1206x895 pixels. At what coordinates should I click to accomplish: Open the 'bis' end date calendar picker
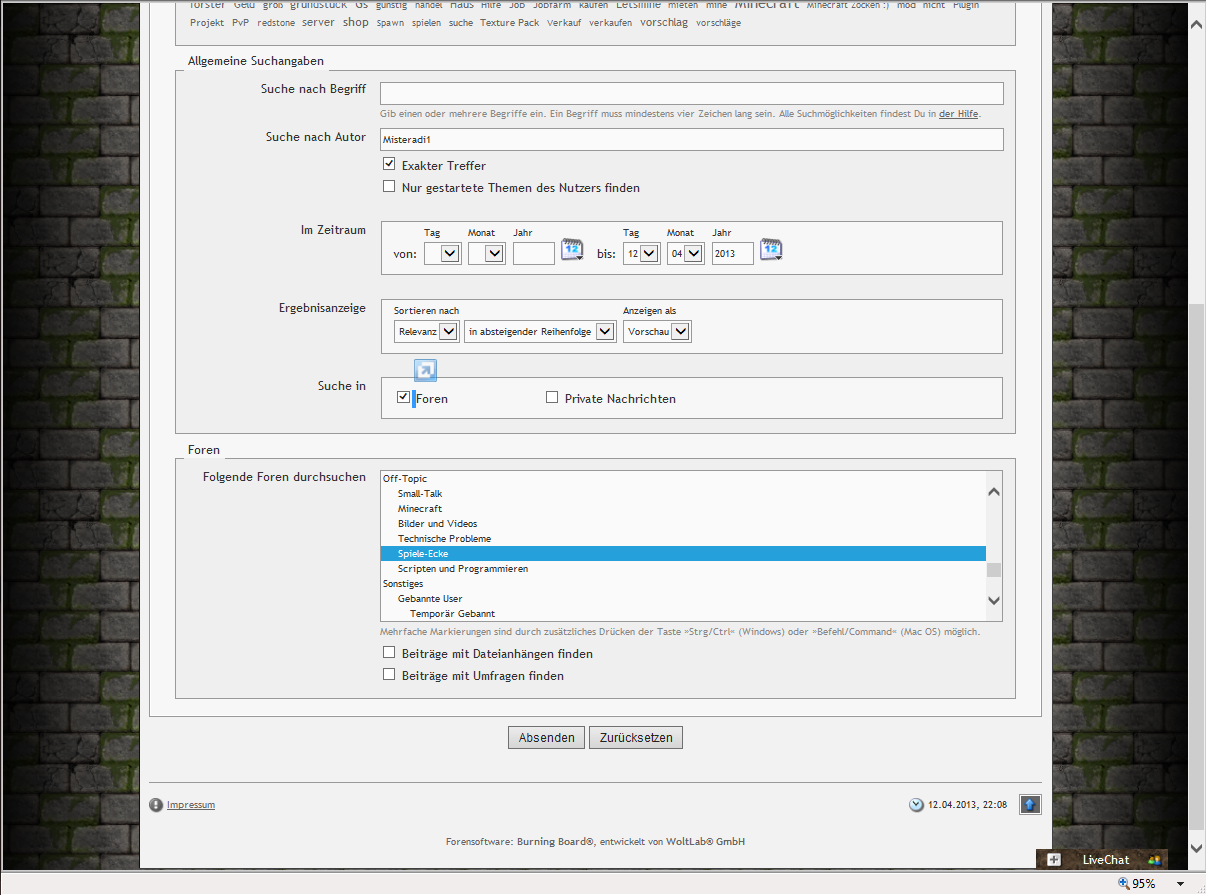770,250
